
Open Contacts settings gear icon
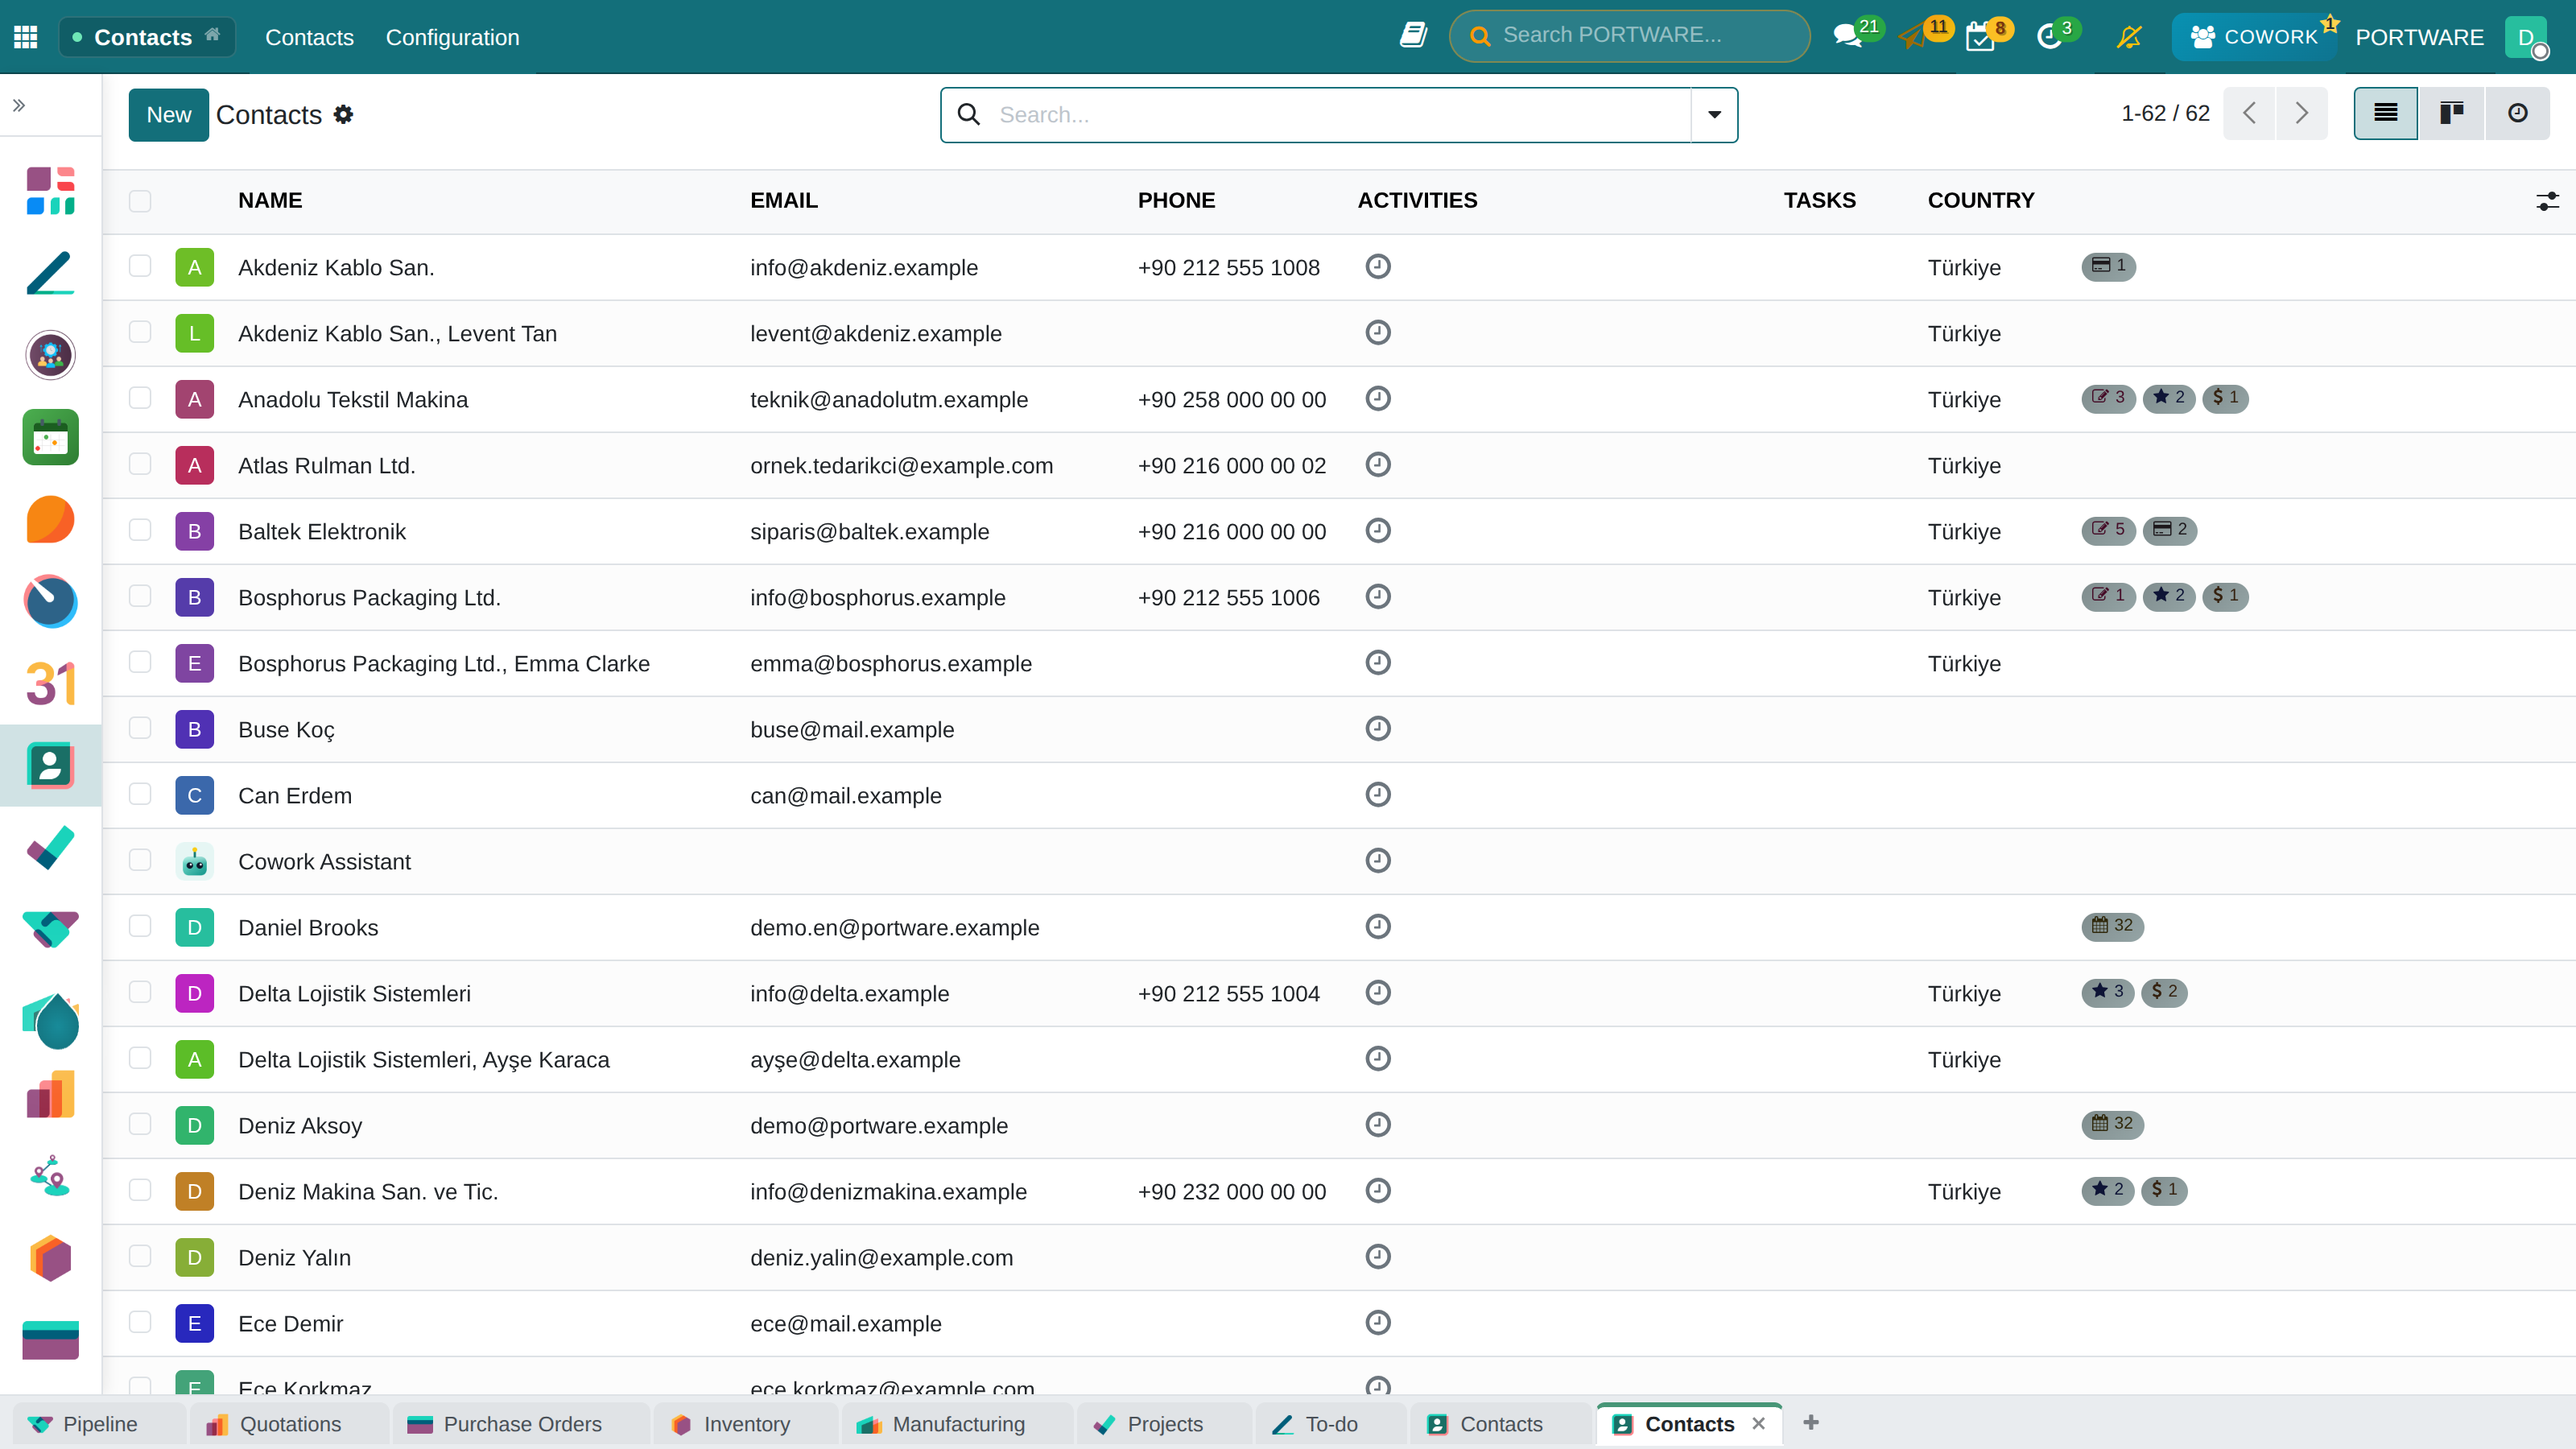tap(344, 114)
